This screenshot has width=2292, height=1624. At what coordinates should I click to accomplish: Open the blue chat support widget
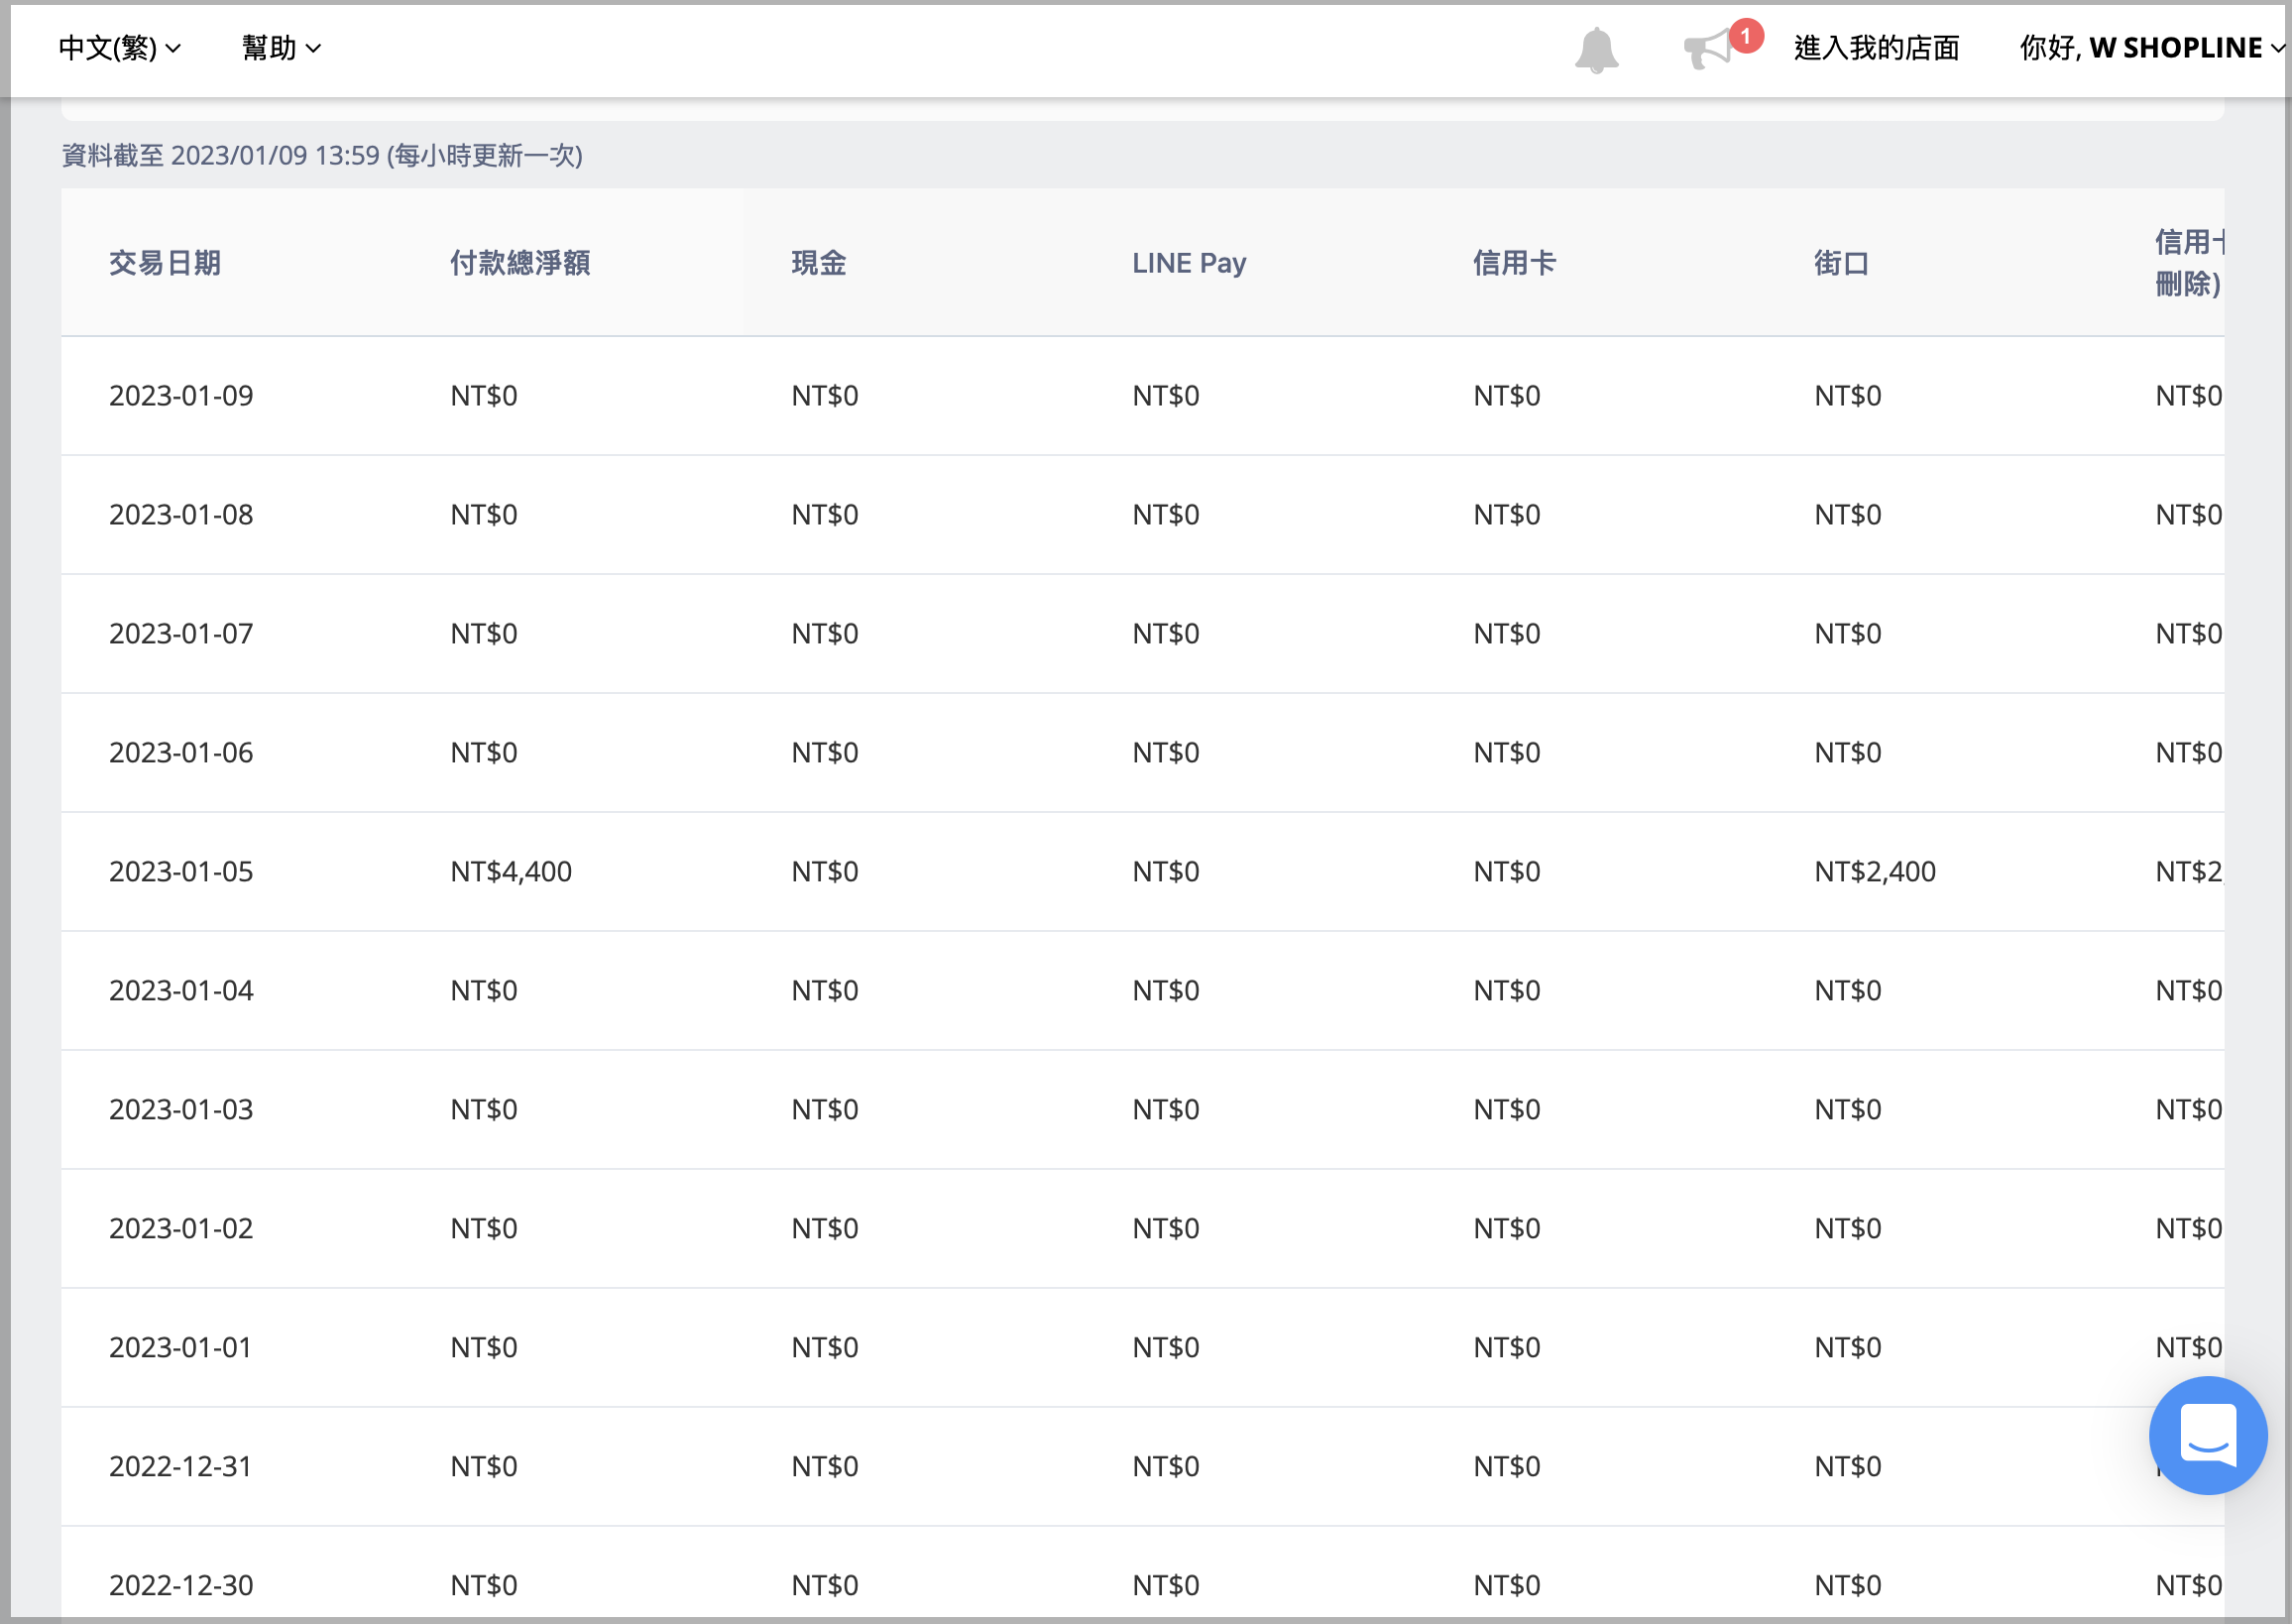click(x=2207, y=1434)
